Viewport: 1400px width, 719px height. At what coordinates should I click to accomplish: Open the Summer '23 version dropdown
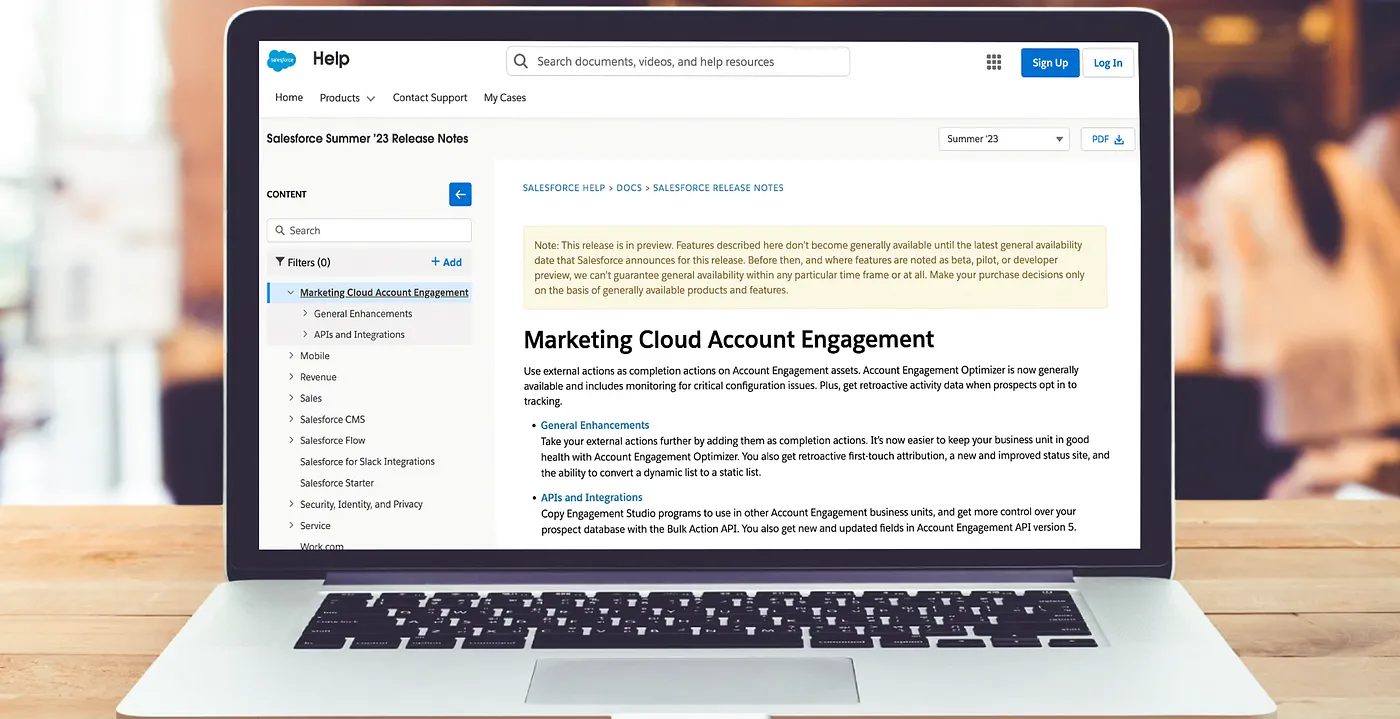click(1004, 139)
